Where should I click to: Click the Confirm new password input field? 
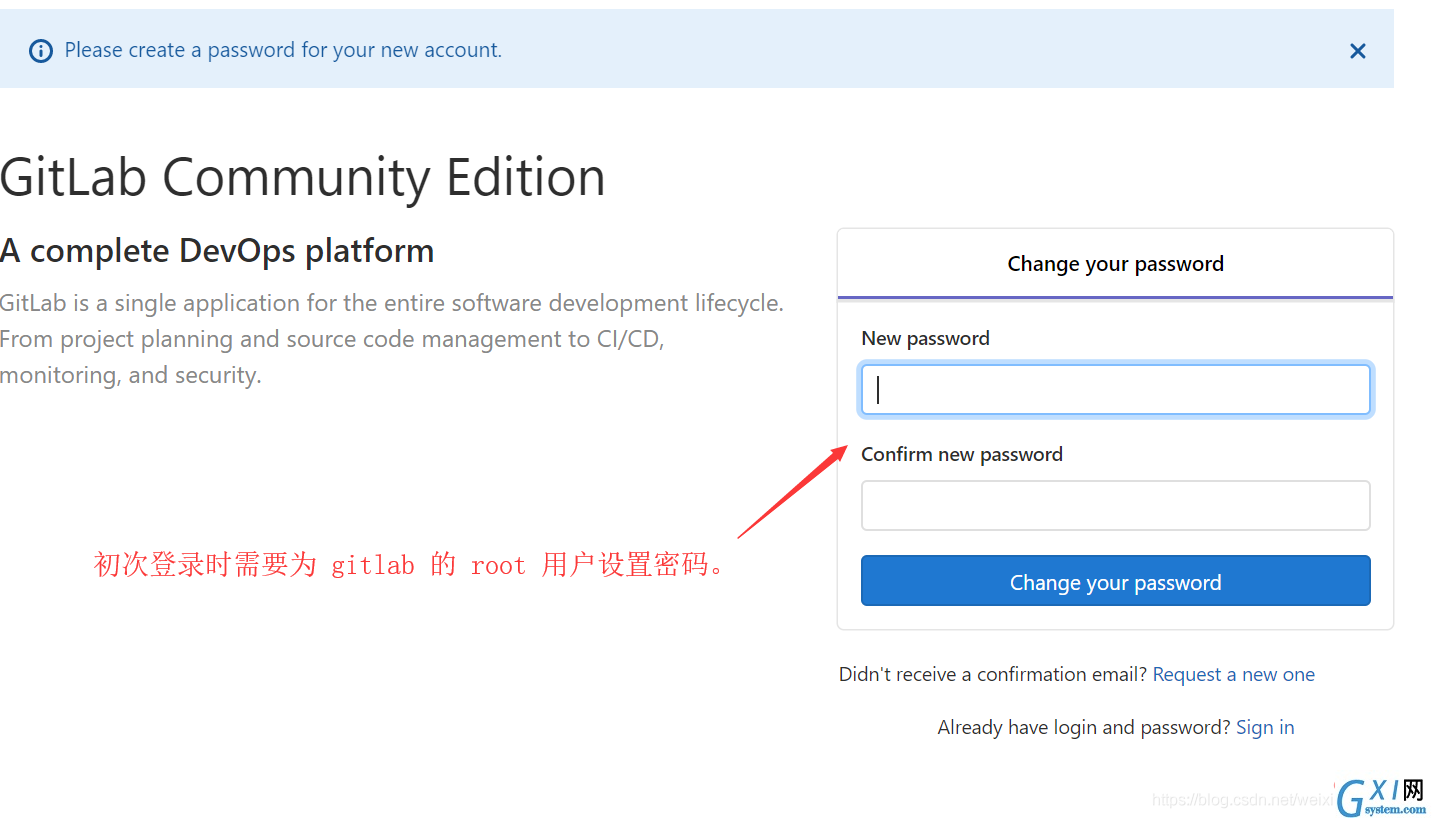[x=1115, y=505]
